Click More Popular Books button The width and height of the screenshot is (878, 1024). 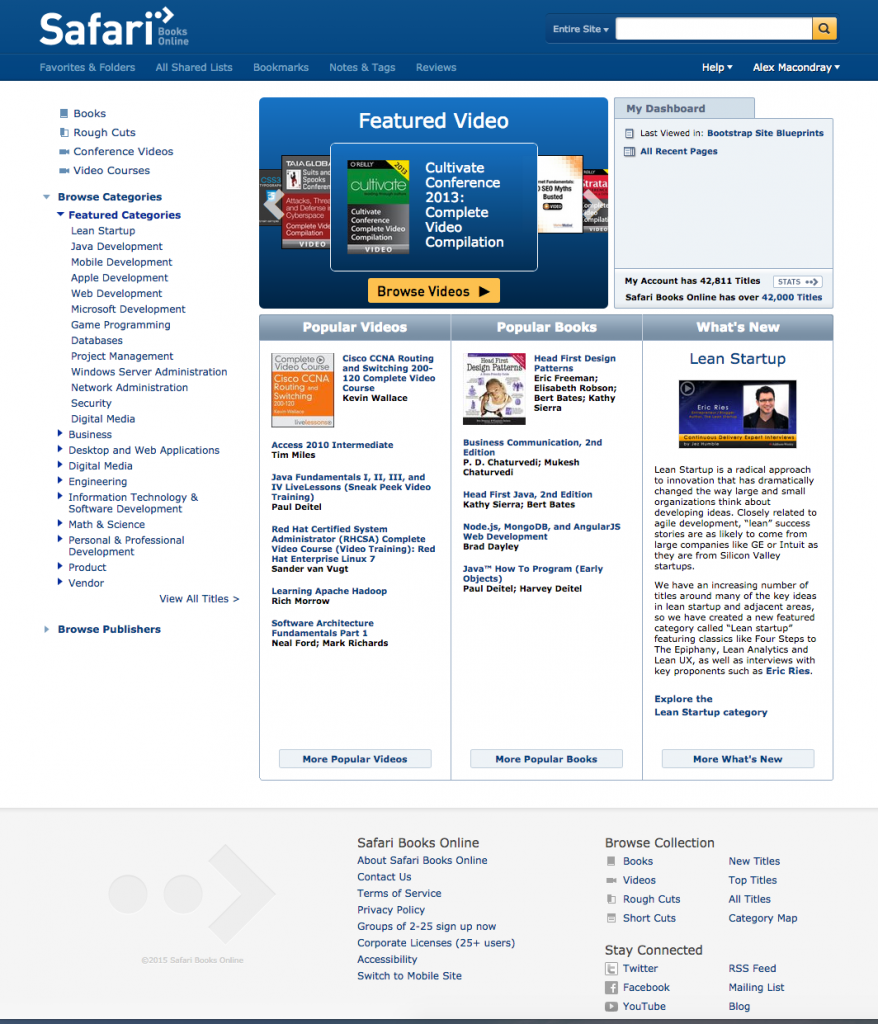pos(546,759)
